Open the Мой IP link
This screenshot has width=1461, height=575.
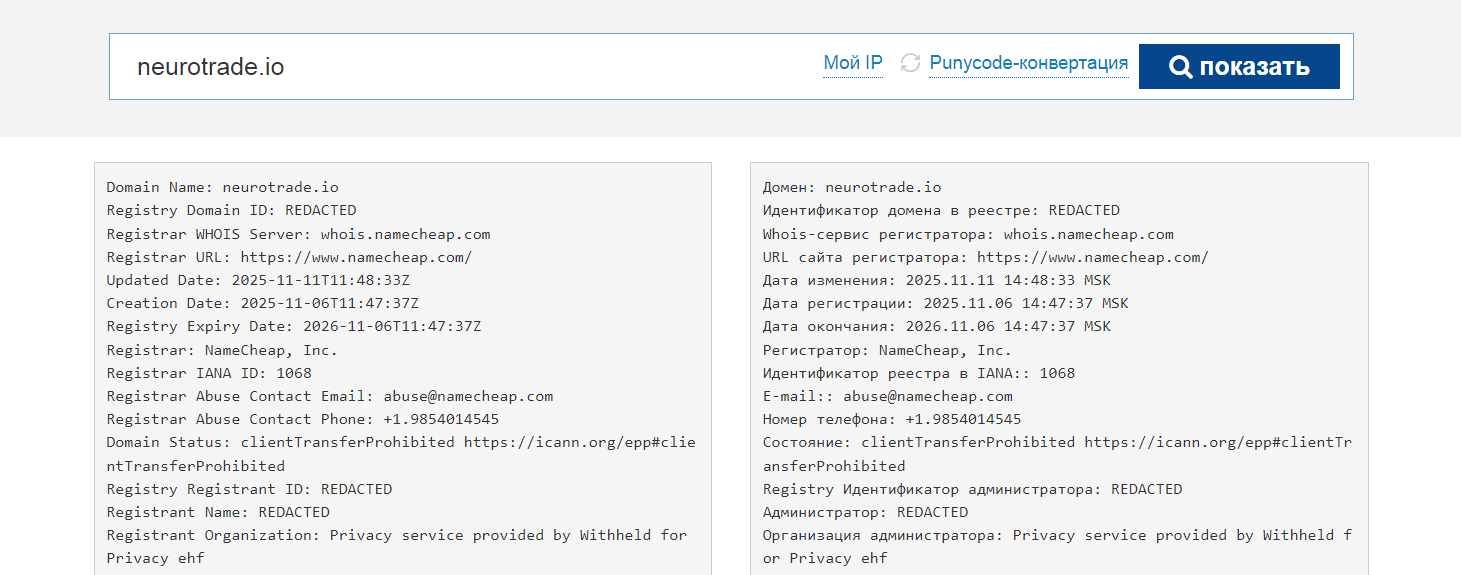coord(853,63)
